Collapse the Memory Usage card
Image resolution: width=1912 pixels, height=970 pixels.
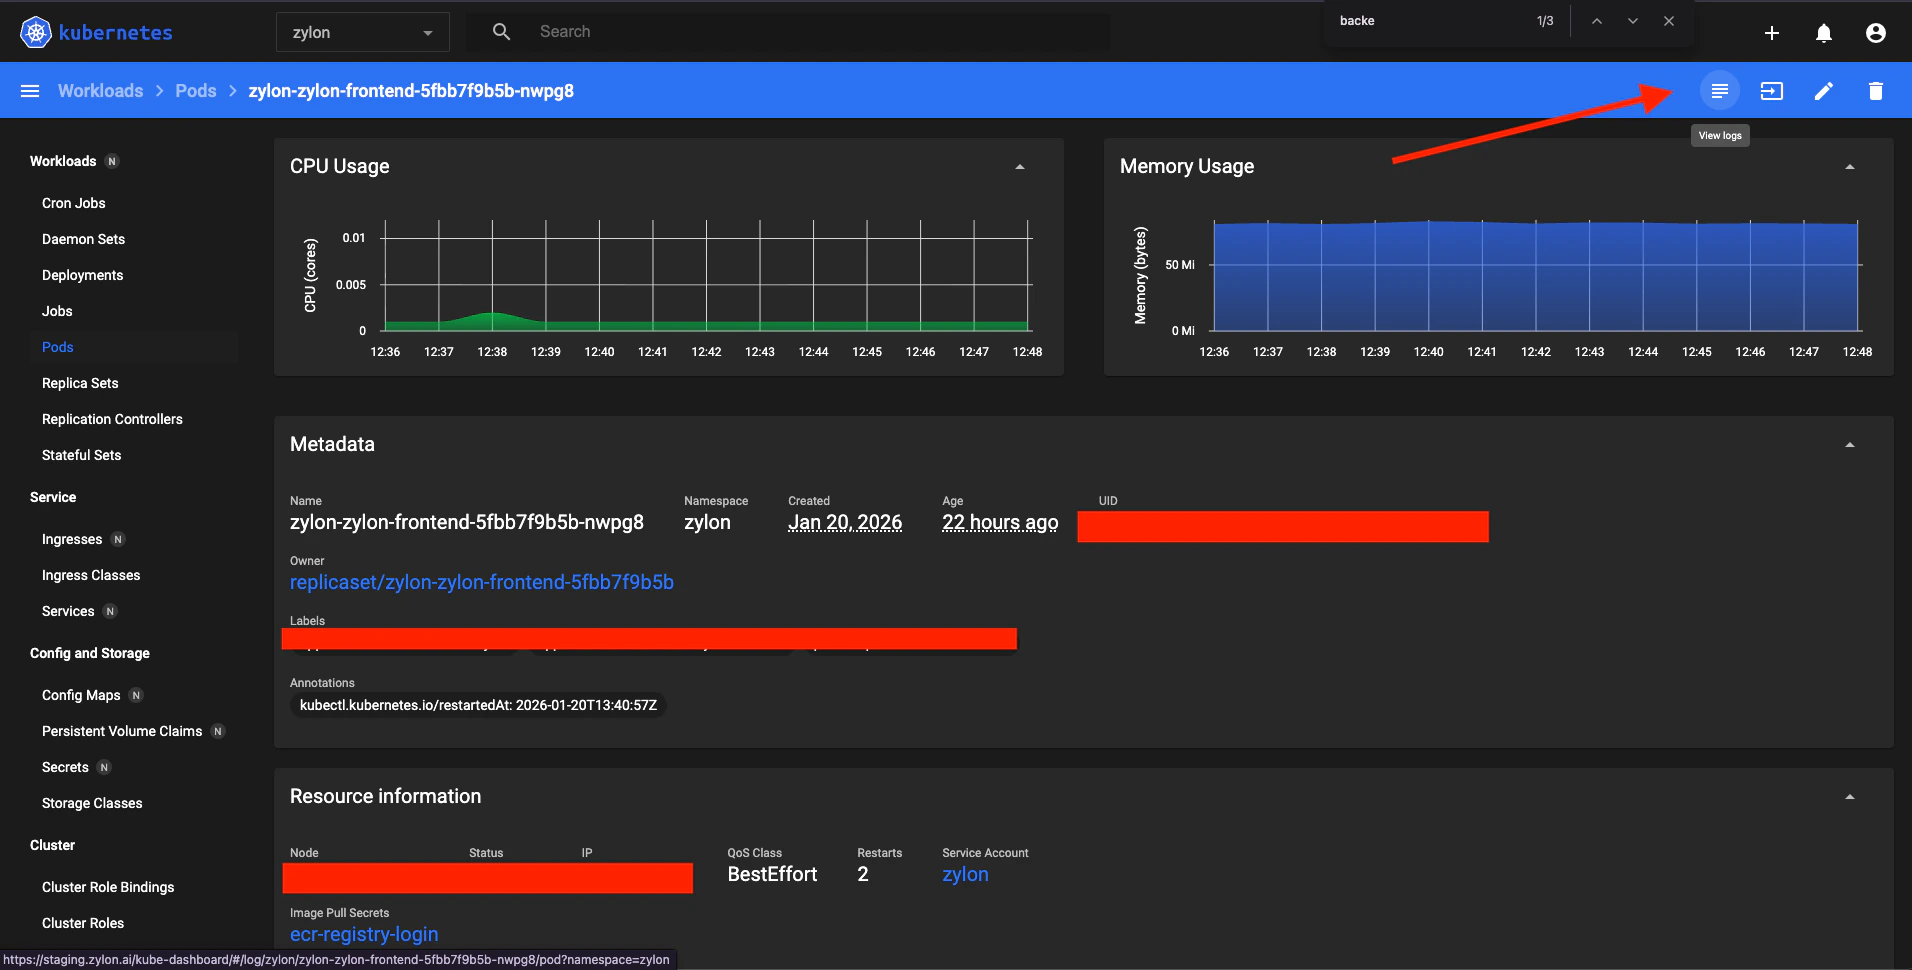point(1850,167)
